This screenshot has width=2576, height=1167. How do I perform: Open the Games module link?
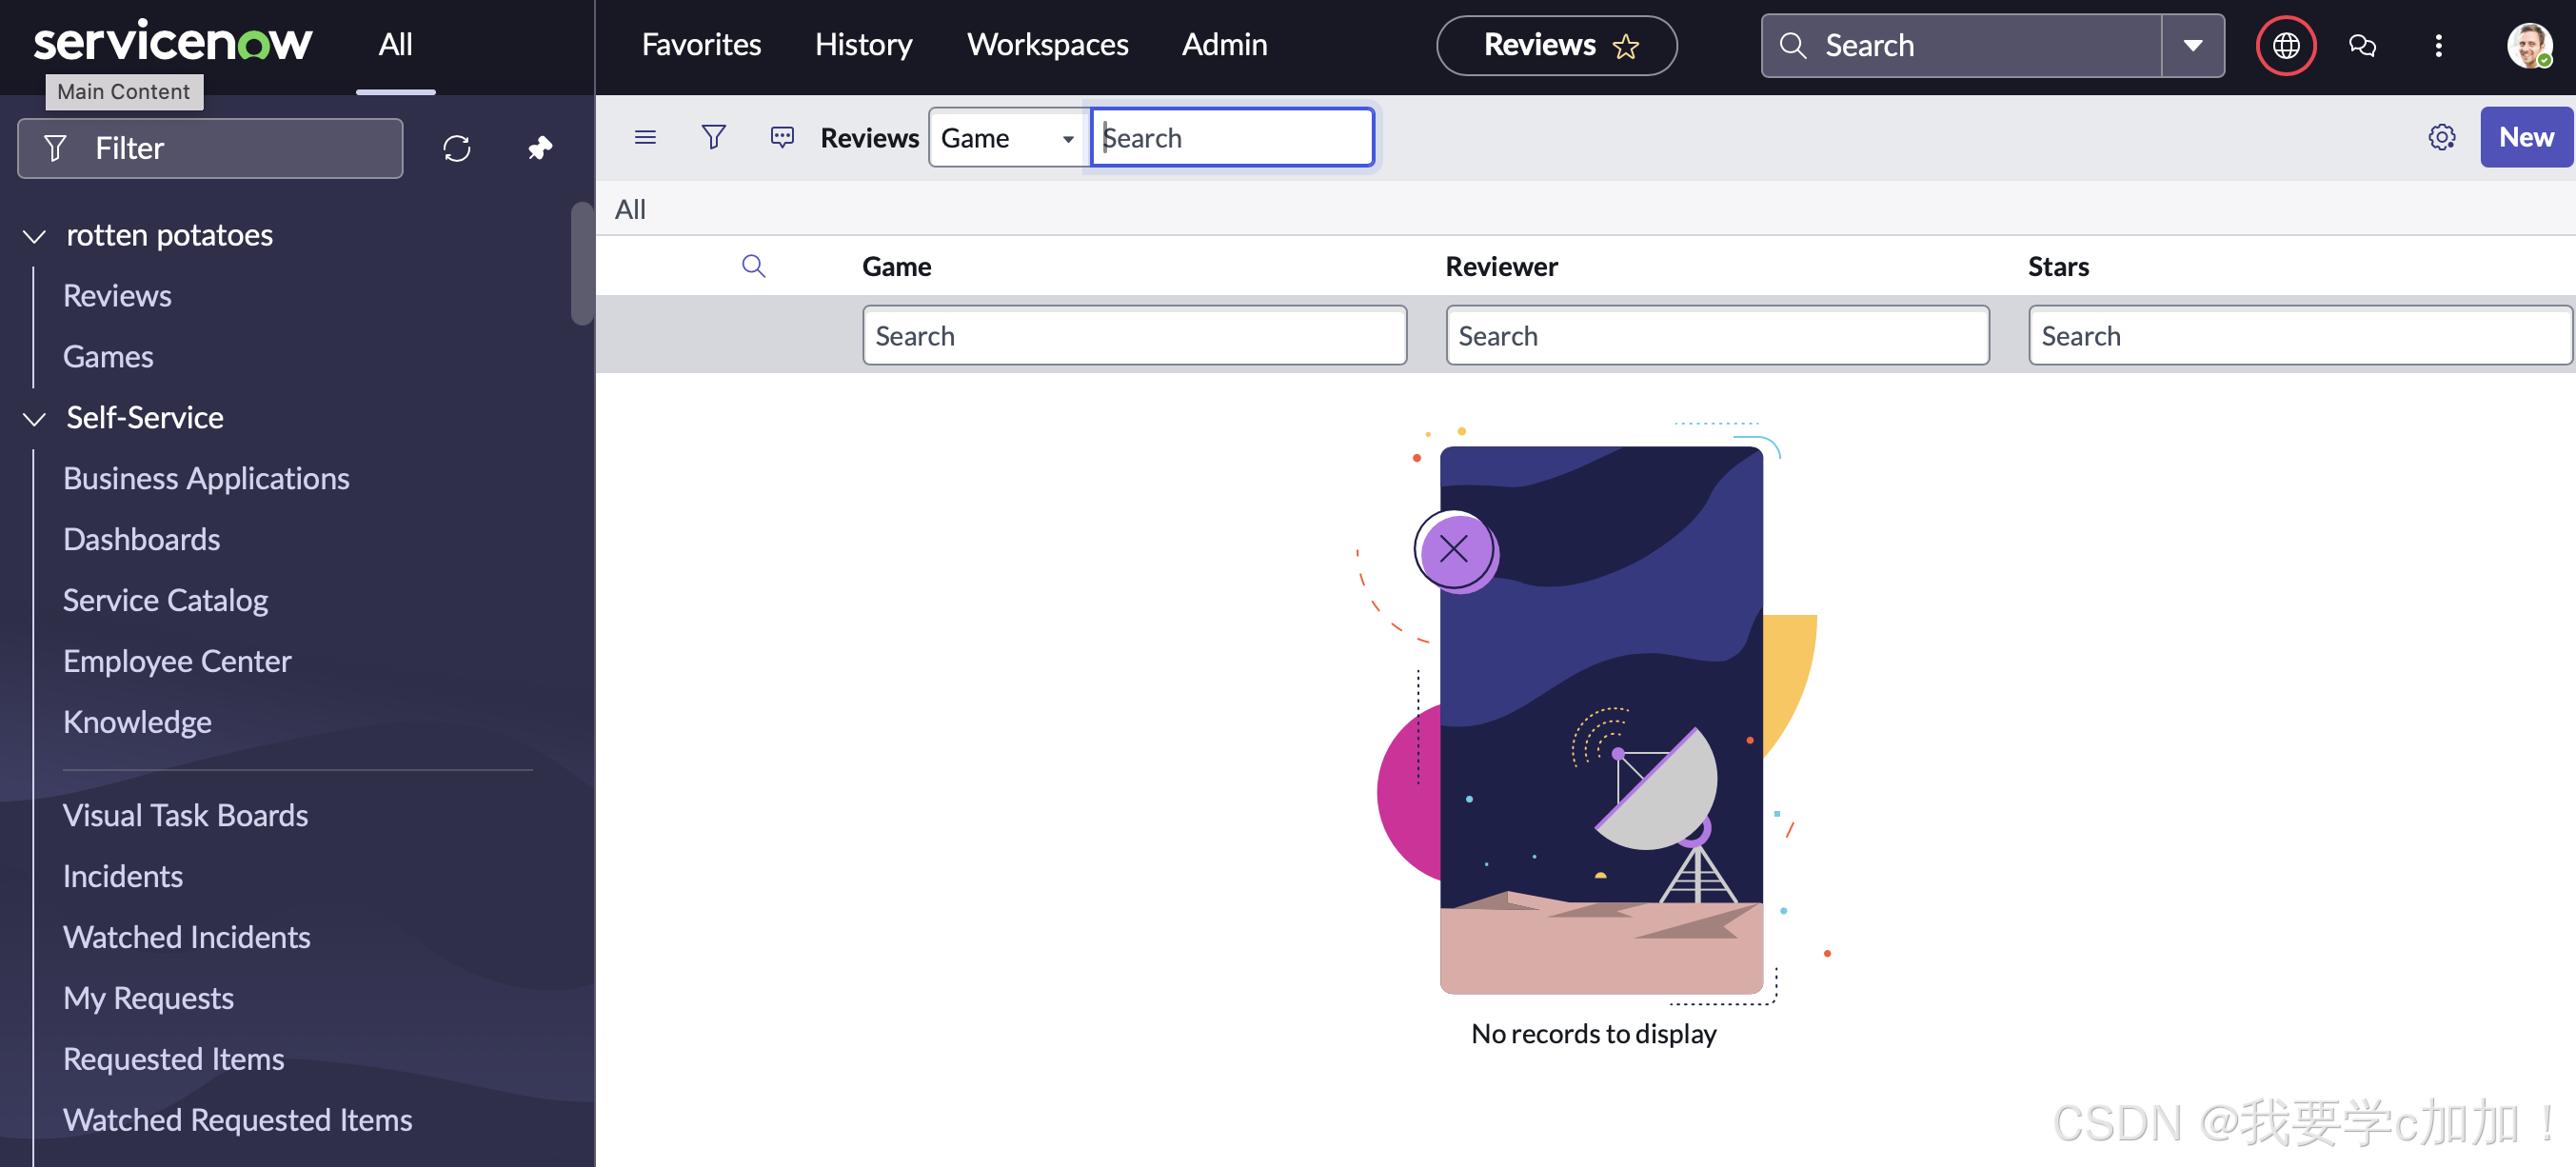coord(108,356)
